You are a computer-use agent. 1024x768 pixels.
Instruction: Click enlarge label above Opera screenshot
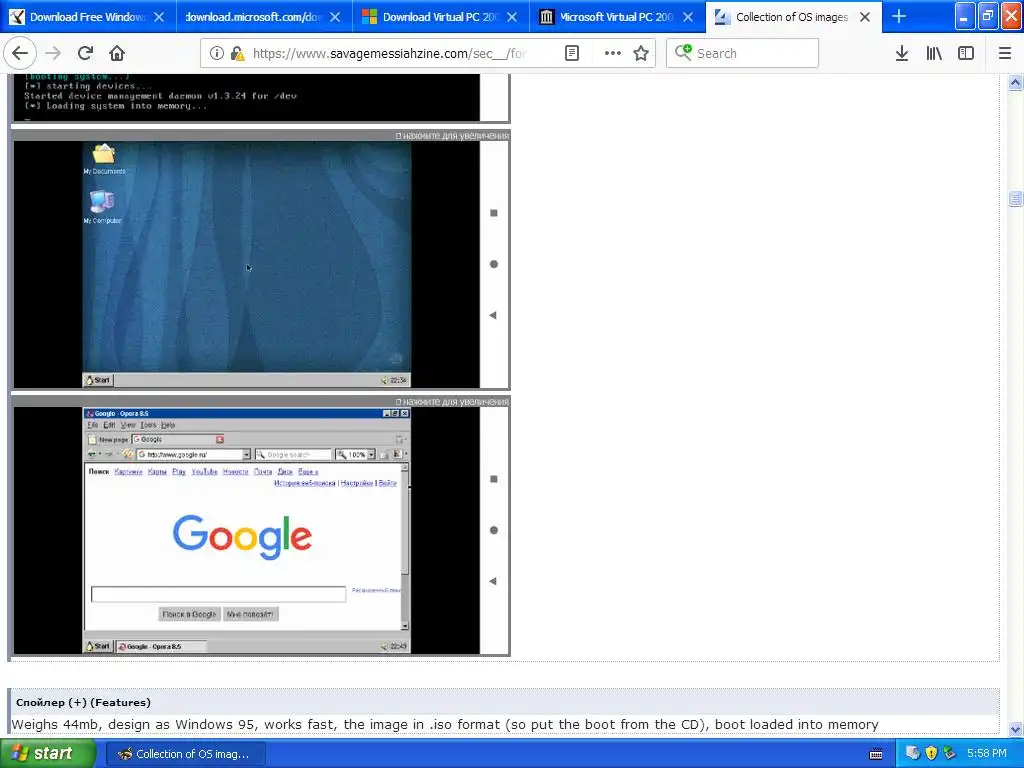click(x=452, y=402)
